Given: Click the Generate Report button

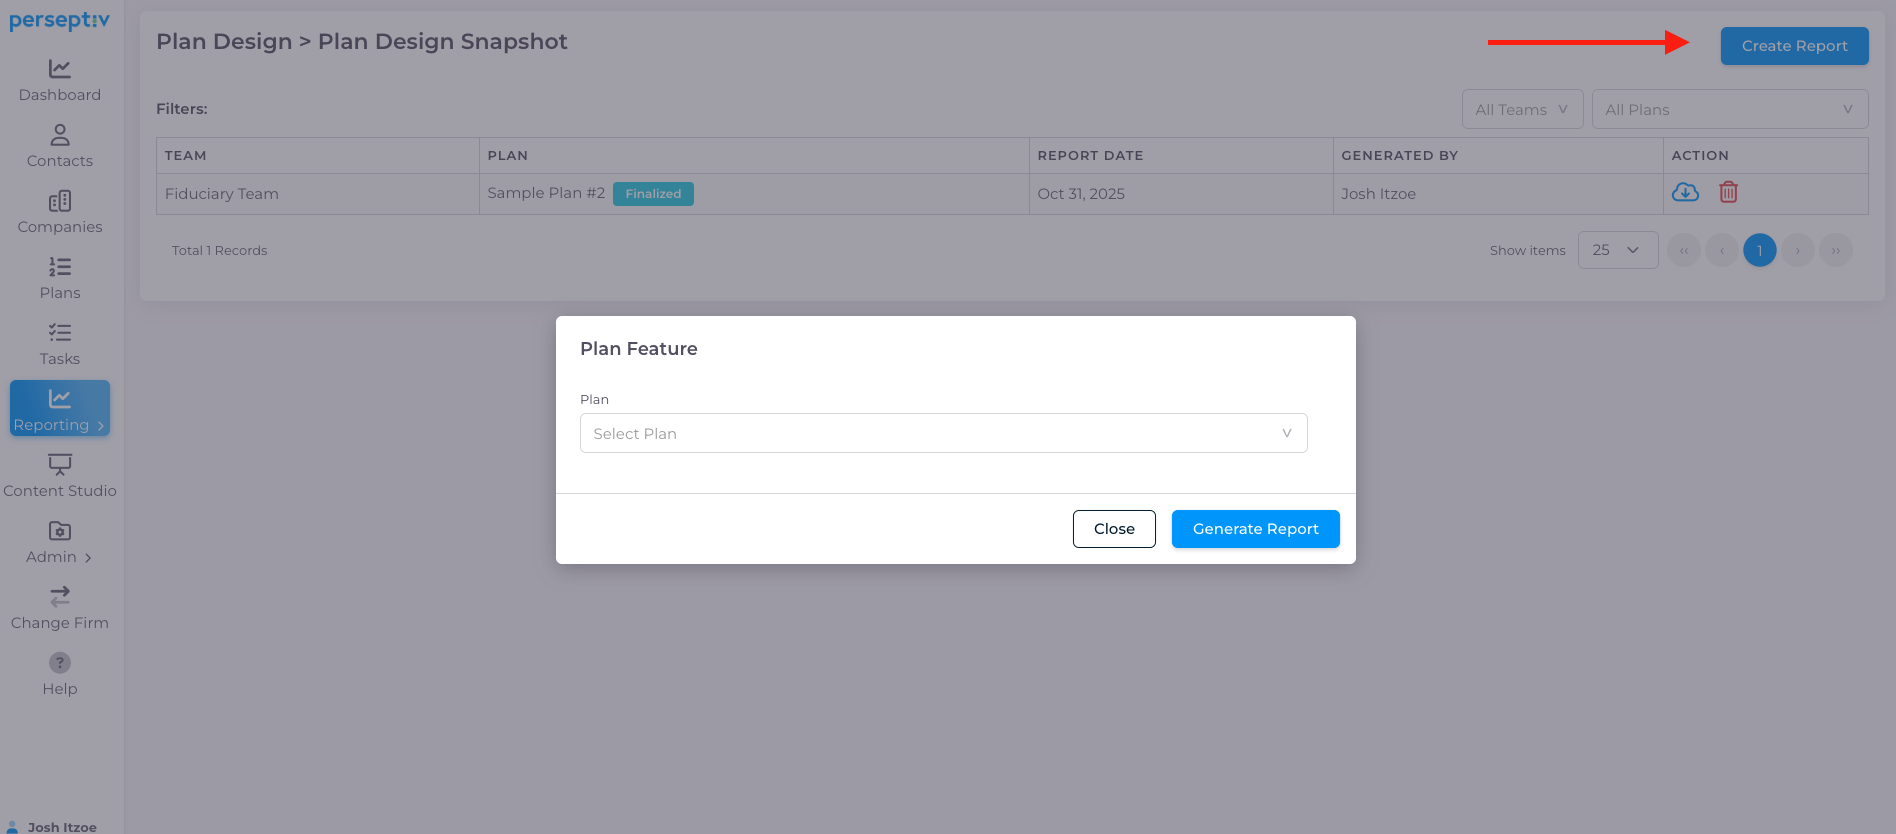Looking at the screenshot, I should coord(1256,529).
